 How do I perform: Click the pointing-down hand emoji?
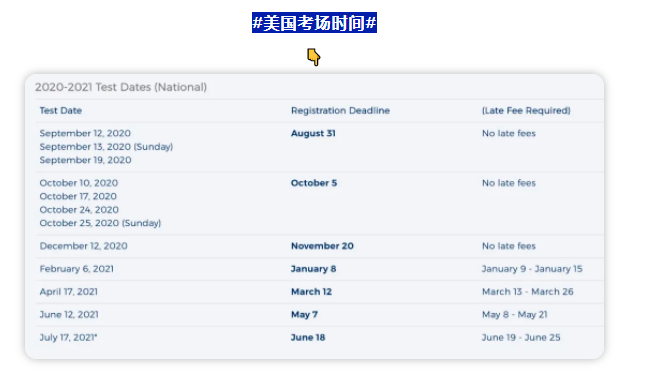coord(314,57)
